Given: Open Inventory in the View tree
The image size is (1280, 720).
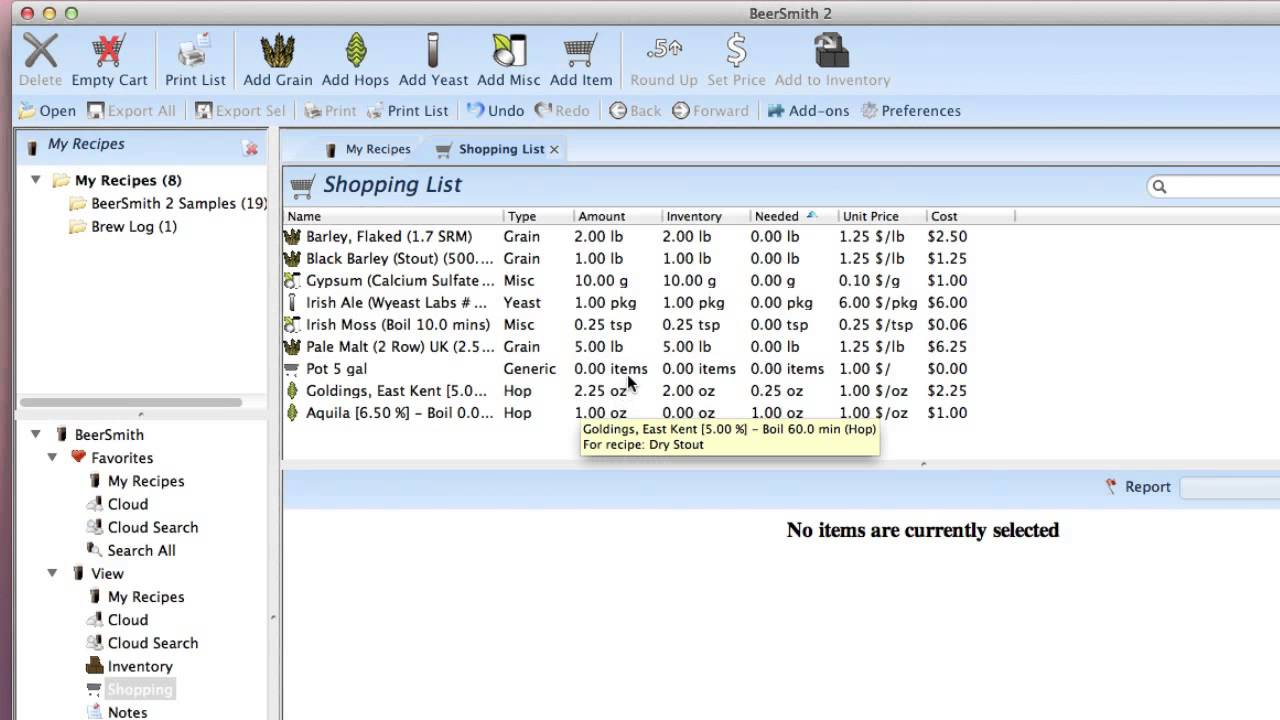Looking at the screenshot, I should coord(129,666).
